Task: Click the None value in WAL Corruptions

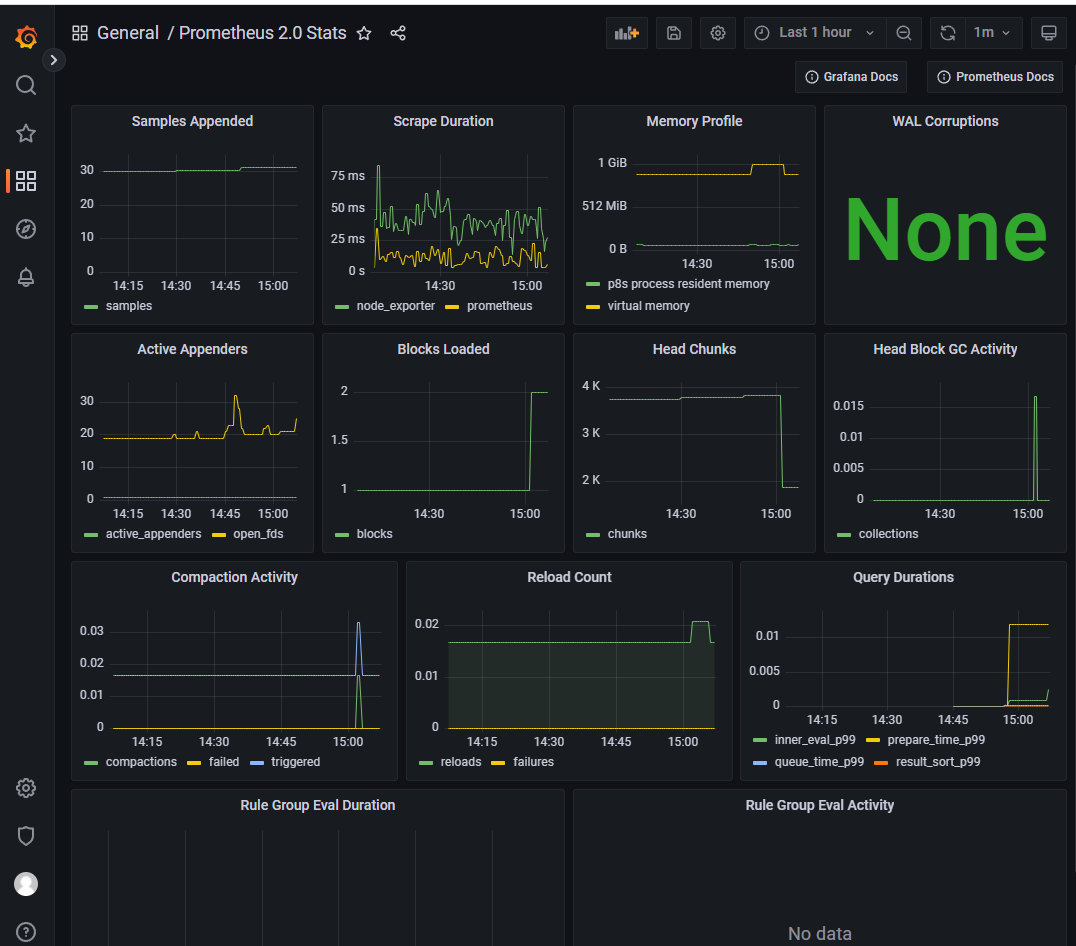Action: pyautogui.click(x=945, y=230)
